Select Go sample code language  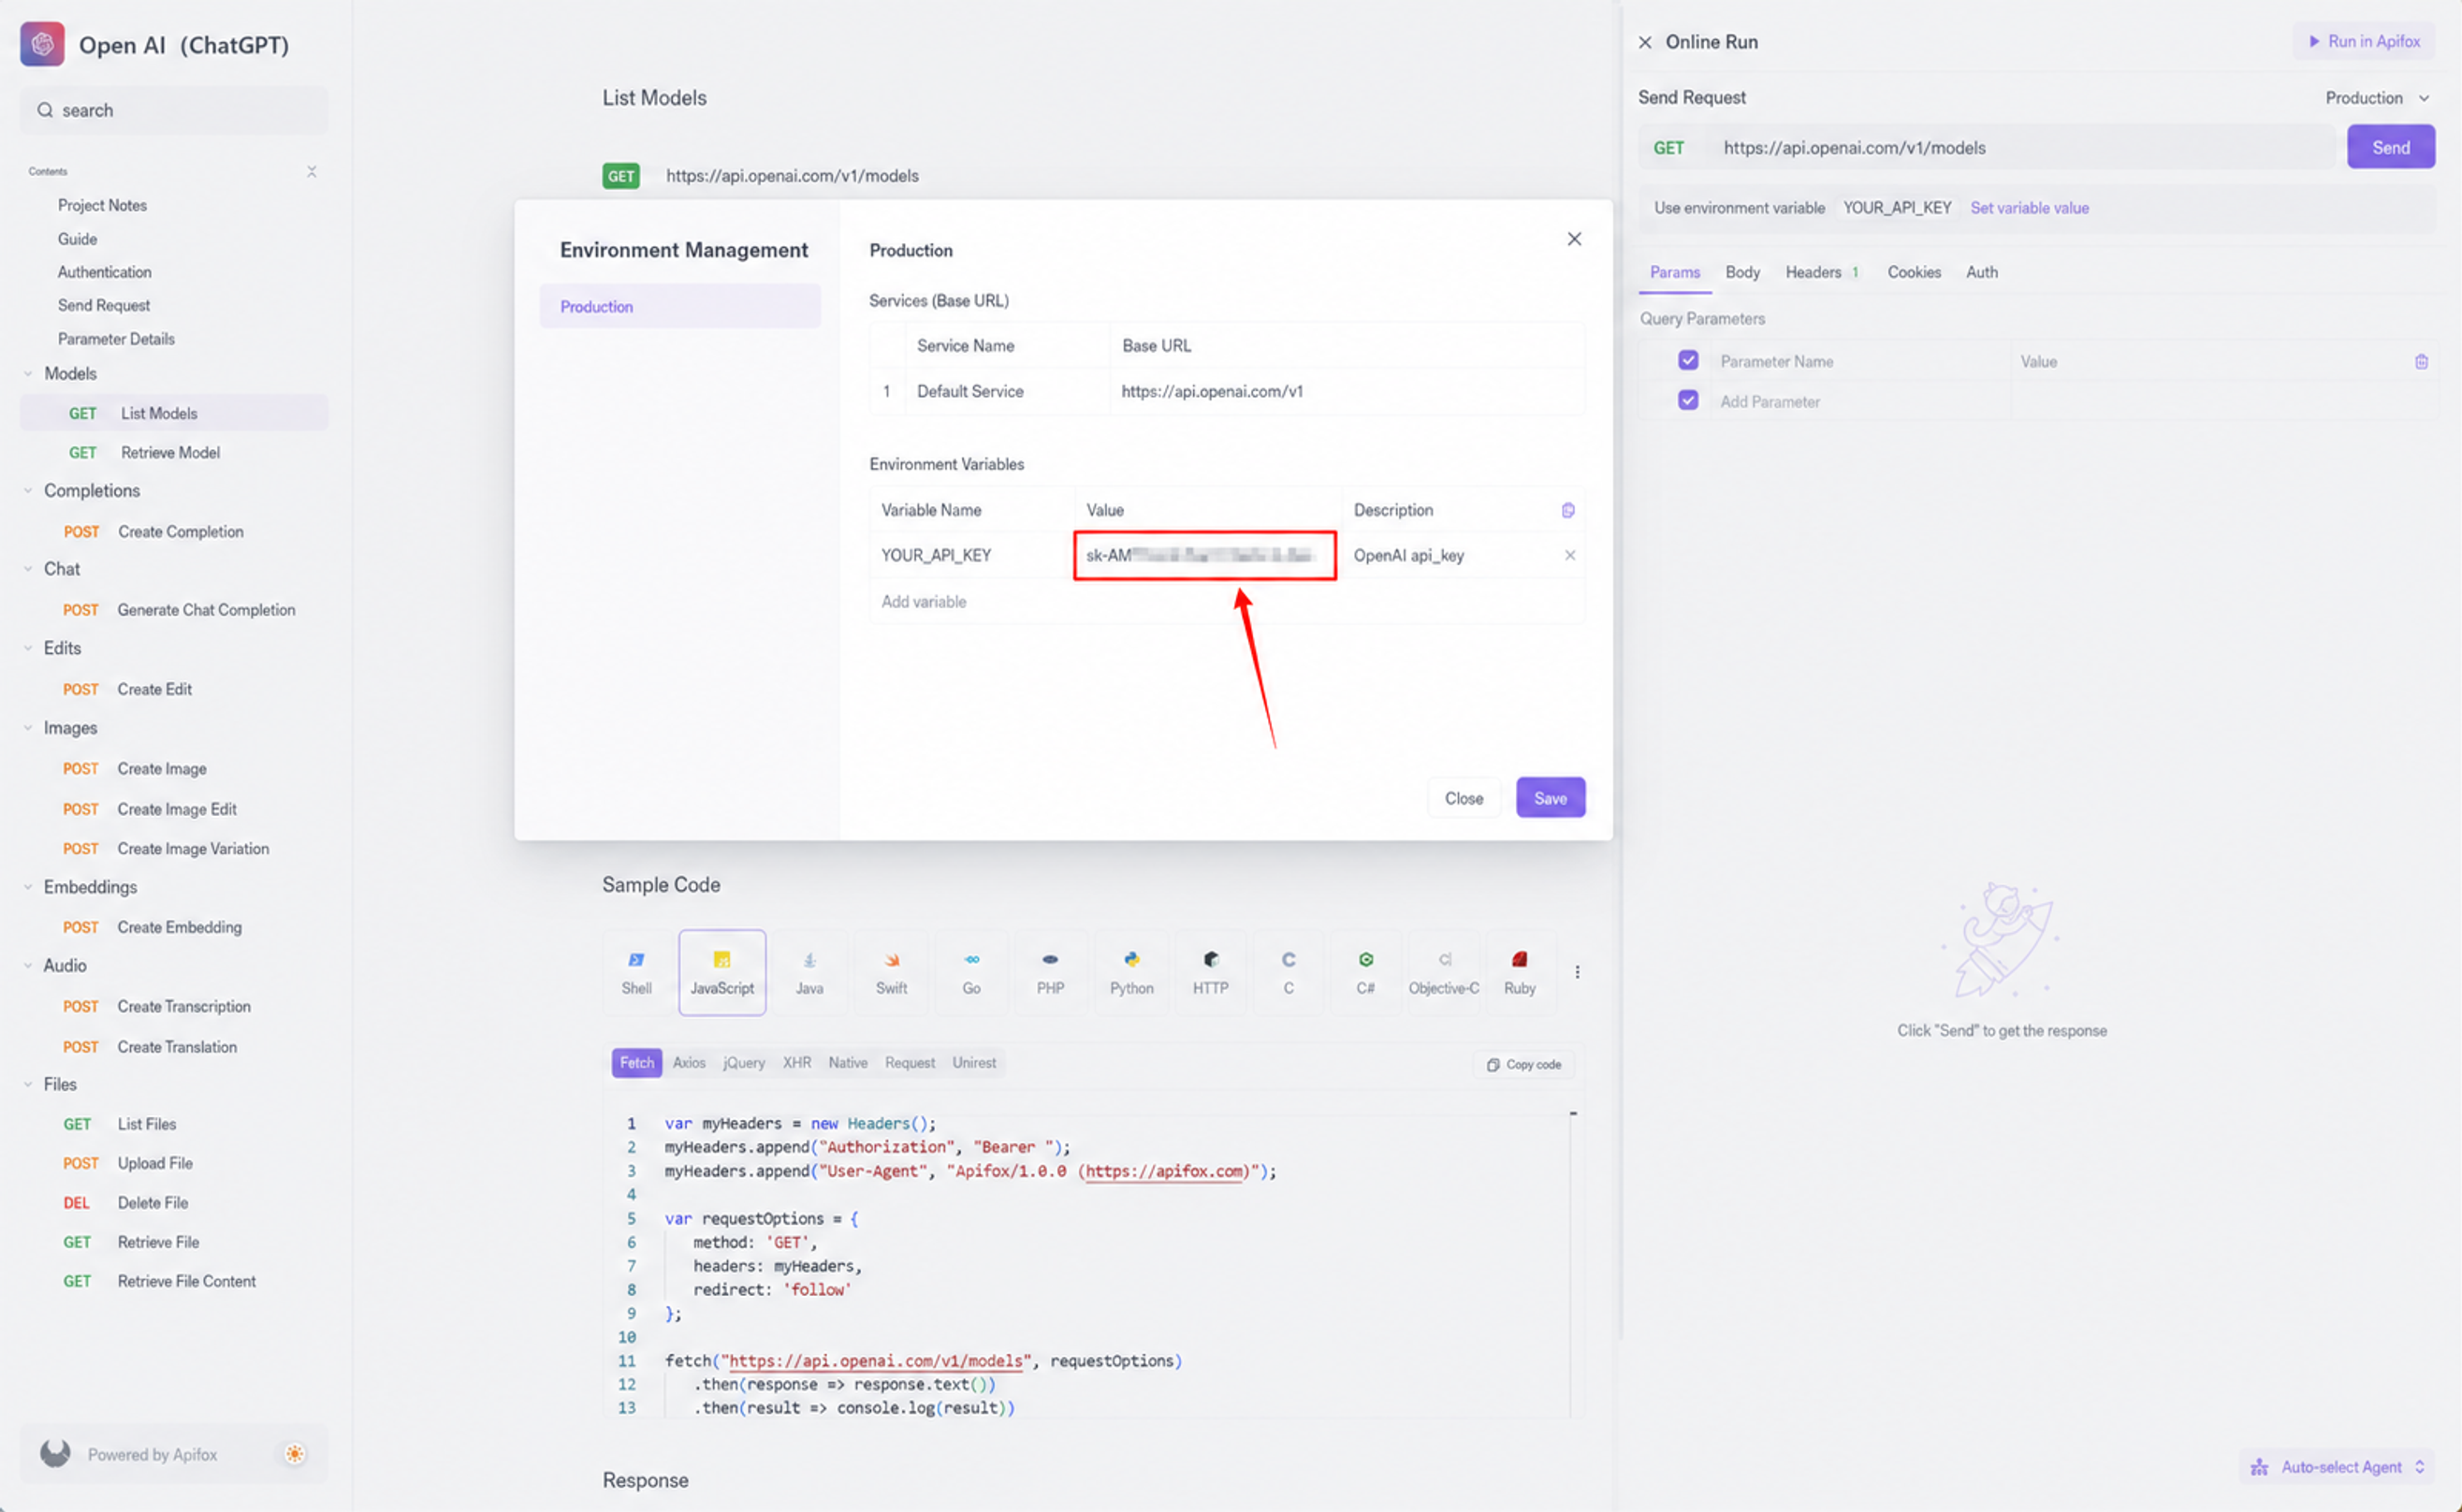(971, 973)
